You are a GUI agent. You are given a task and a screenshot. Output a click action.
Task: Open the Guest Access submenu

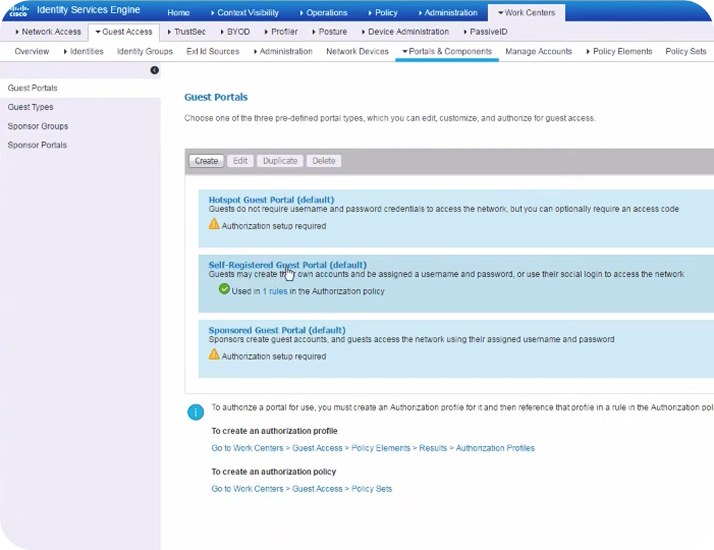click(x=124, y=32)
